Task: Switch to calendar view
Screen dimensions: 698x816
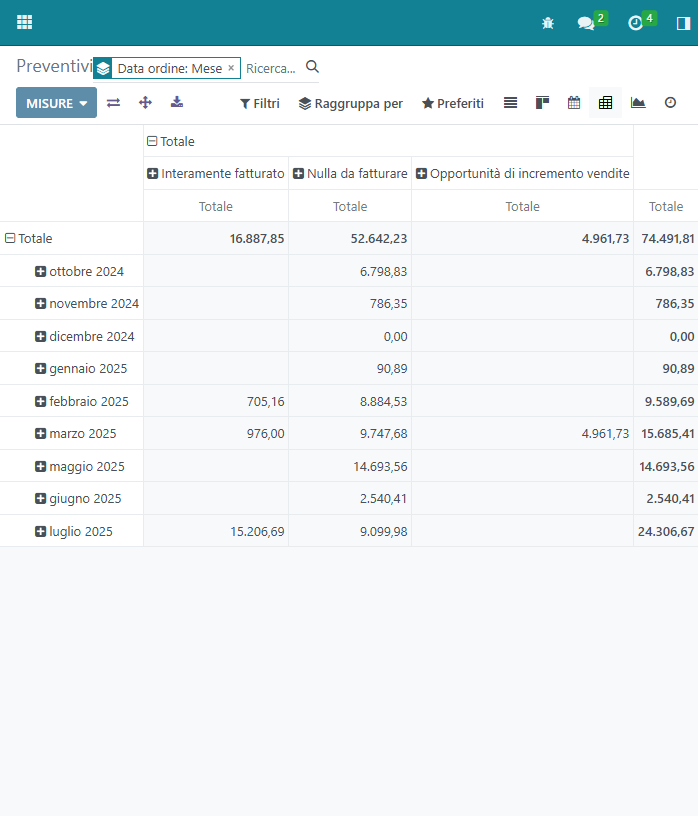Action: pyautogui.click(x=574, y=103)
